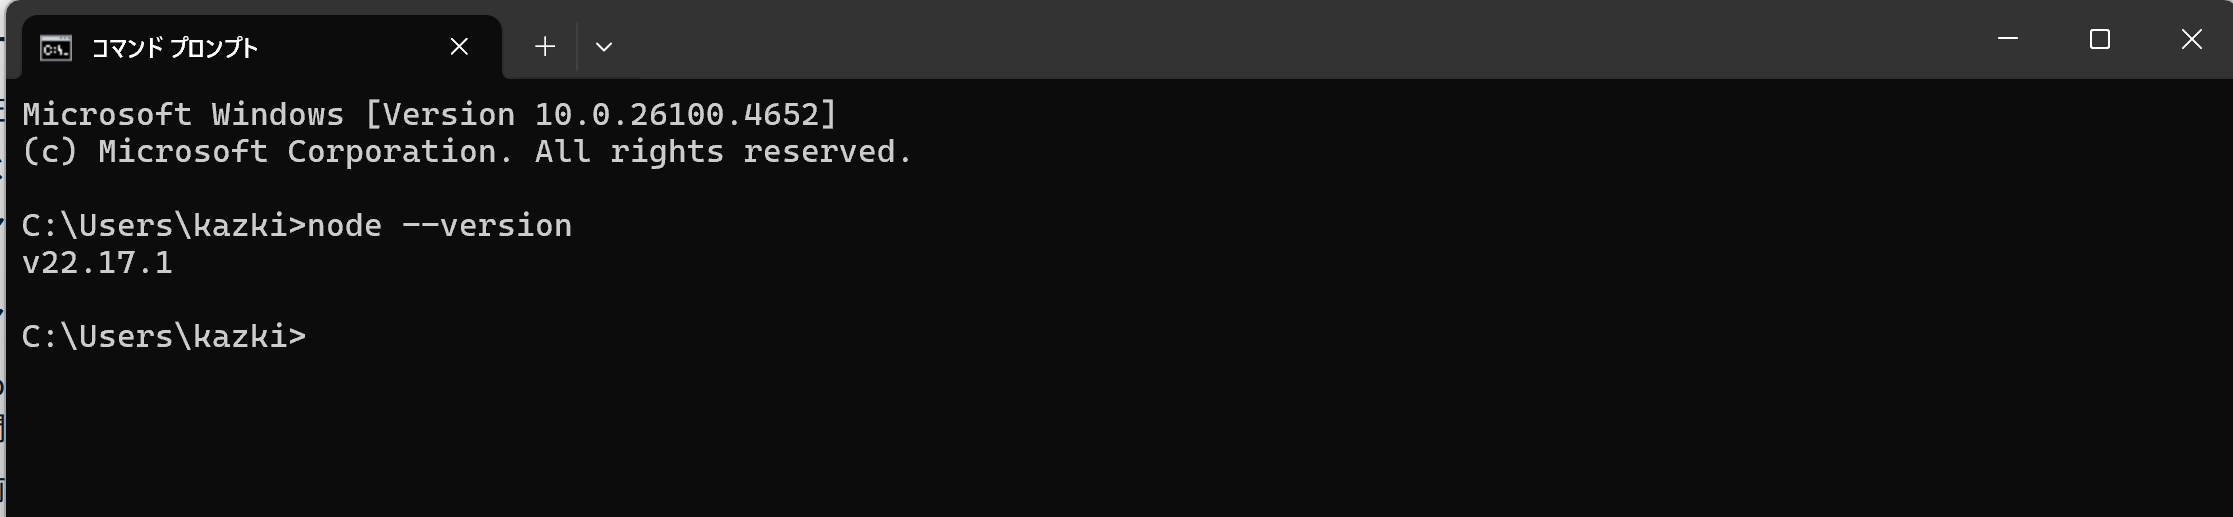Click the v22.17.1 output line
This screenshot has height=517, width=2233.
97,263
